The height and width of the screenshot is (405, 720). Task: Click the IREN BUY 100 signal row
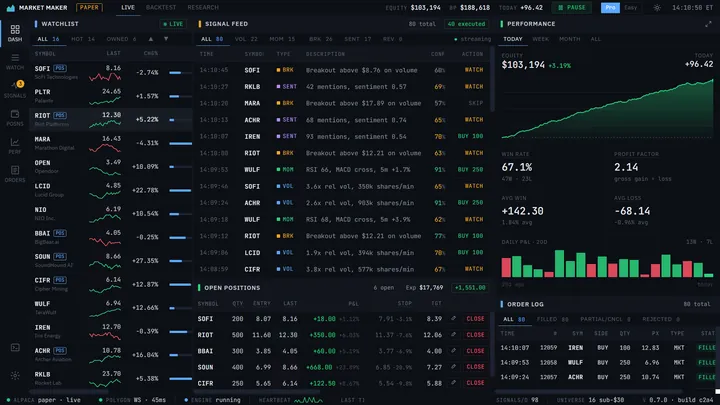(x=341, y=136)
